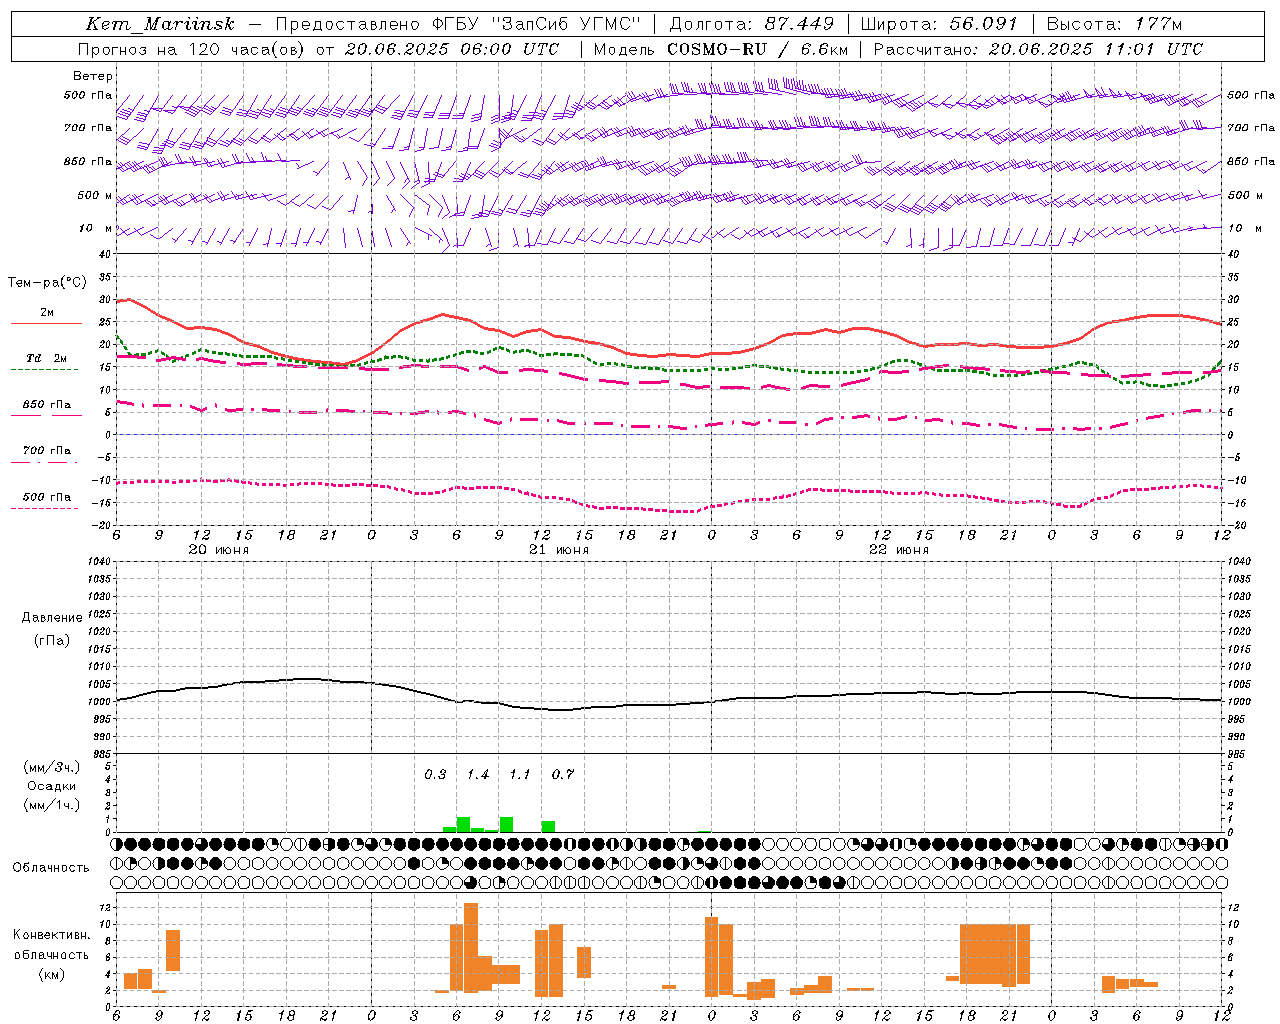
Task: Select the precipitation value "0.3"
Action: point(435,775)
